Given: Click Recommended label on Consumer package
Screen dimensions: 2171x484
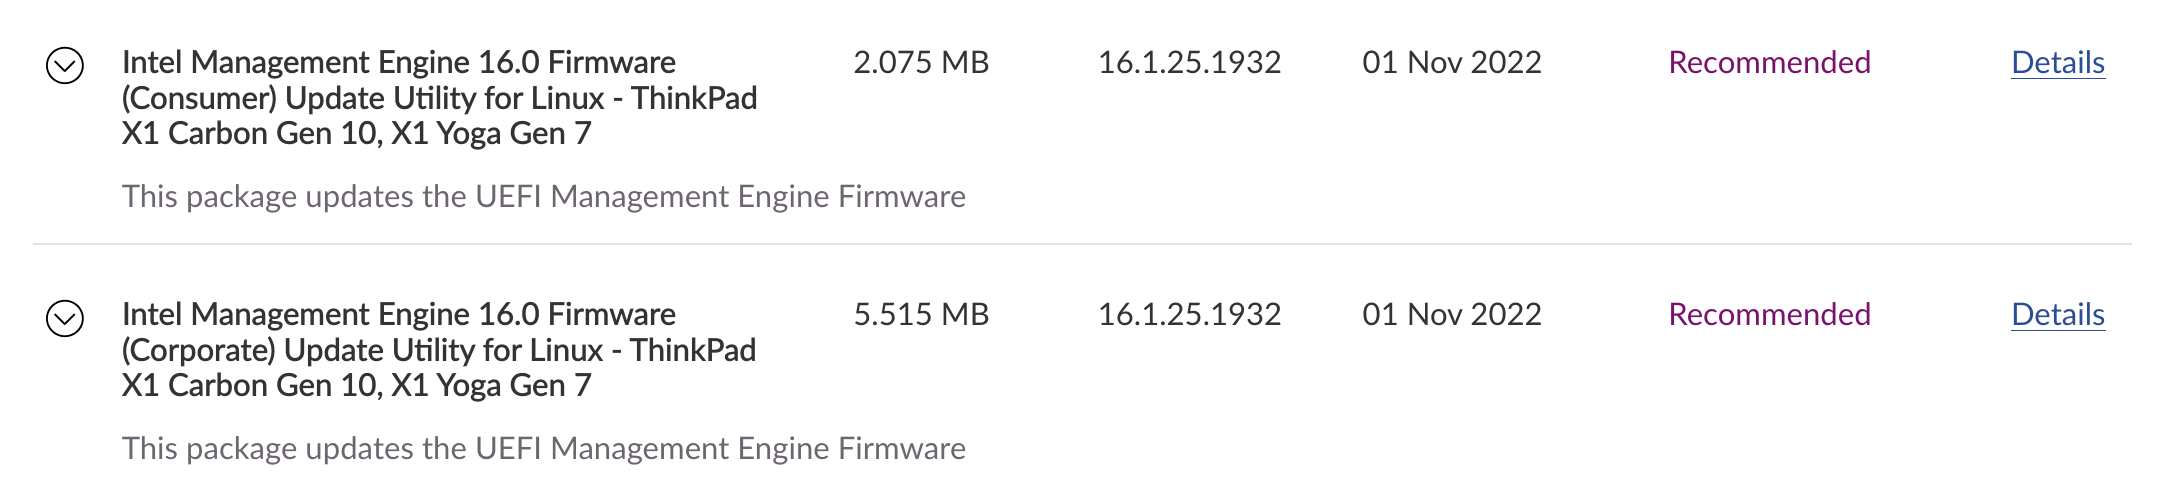Looking at the screenshot, I should tap(1769, 63).
